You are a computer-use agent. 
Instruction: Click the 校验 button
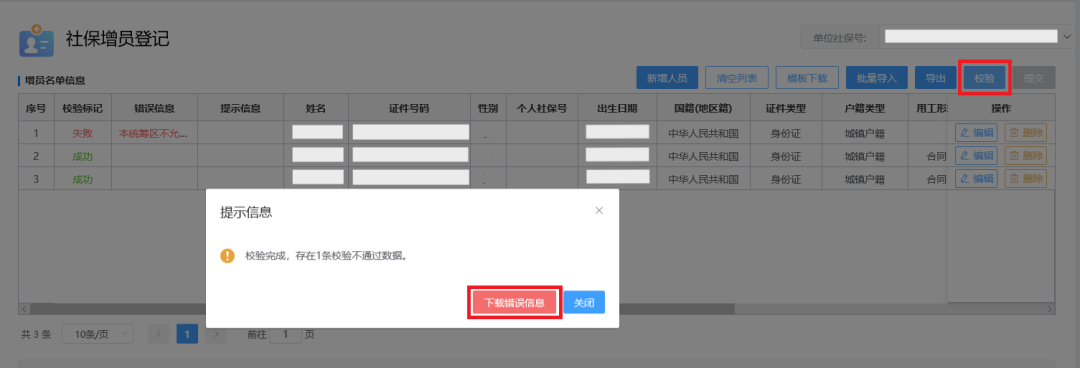pyautogui.click(x=984, y=78)
